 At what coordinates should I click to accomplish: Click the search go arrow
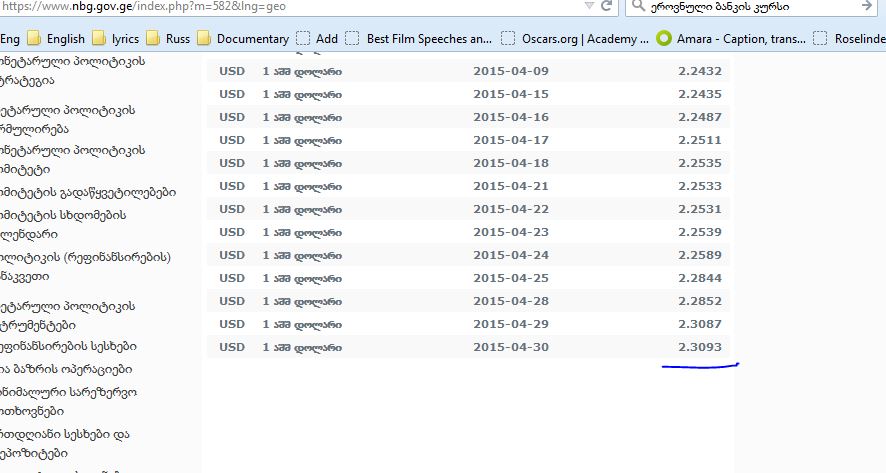[x=867, y=6]
